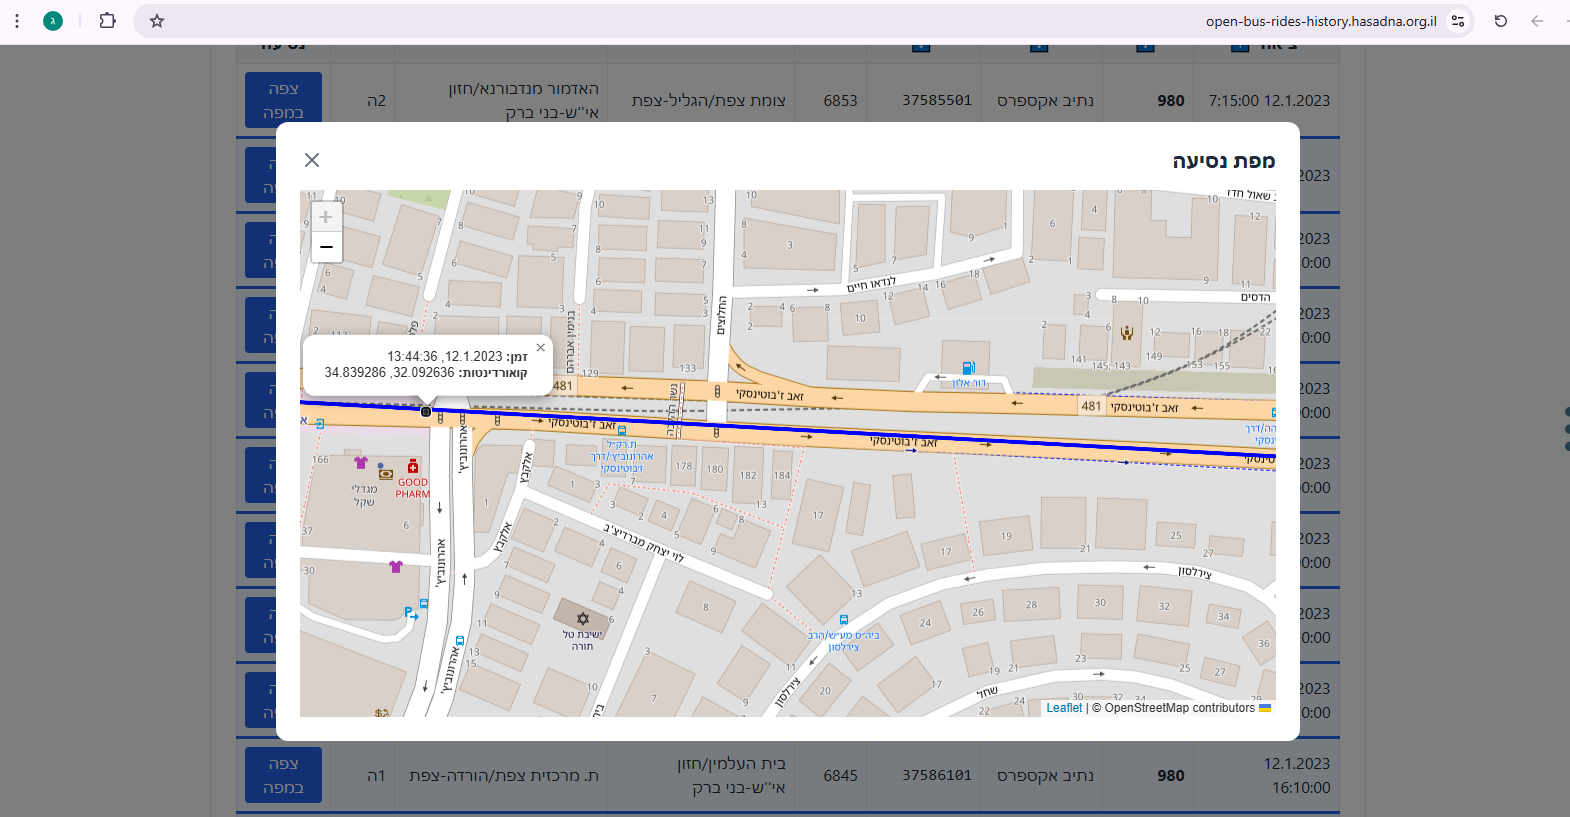Click the bus stop icon beside the parking icon
This screenshot has height=817, width=1570.
tap(424, 604)
